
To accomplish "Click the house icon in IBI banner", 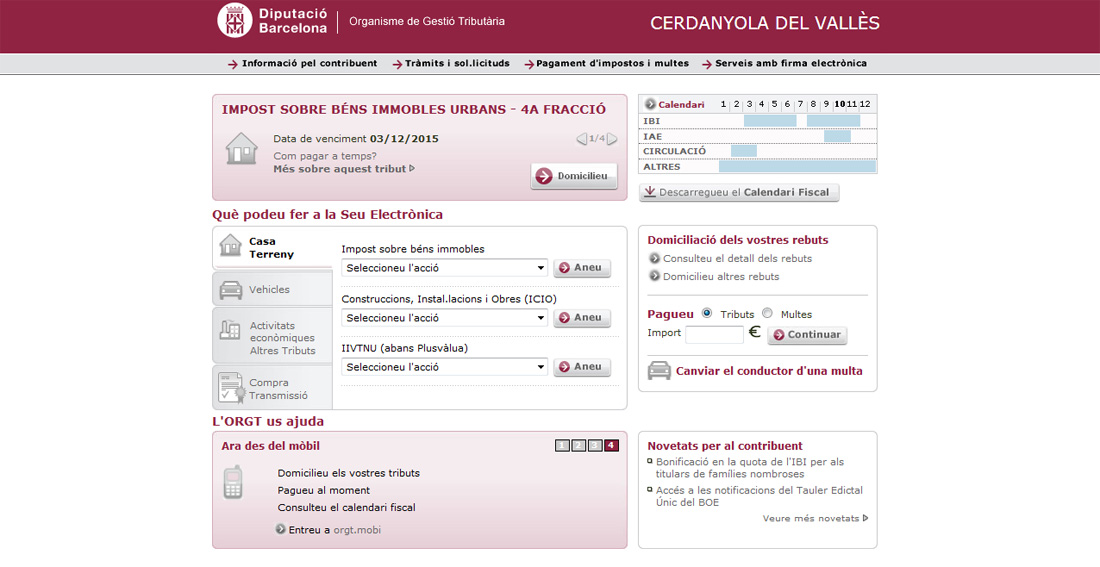I will (x=241, y=148).
